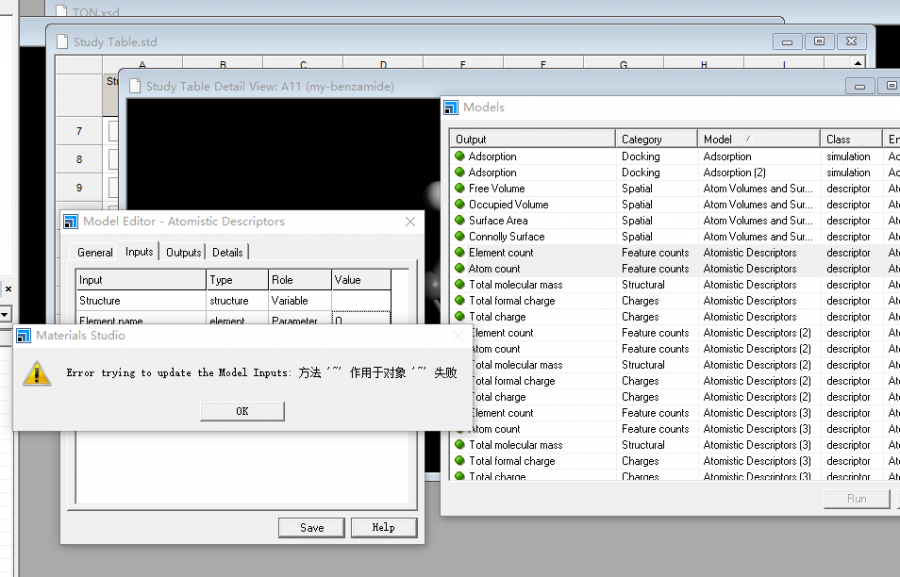Click the Value column header in Model Editor

[x=361, y=280]
